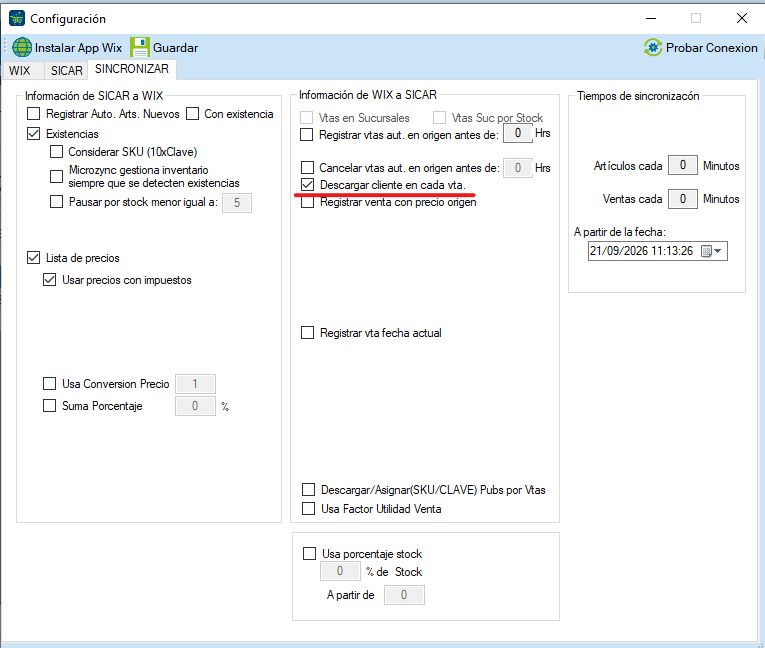Switch to the SICAR tab

point(67,71)
